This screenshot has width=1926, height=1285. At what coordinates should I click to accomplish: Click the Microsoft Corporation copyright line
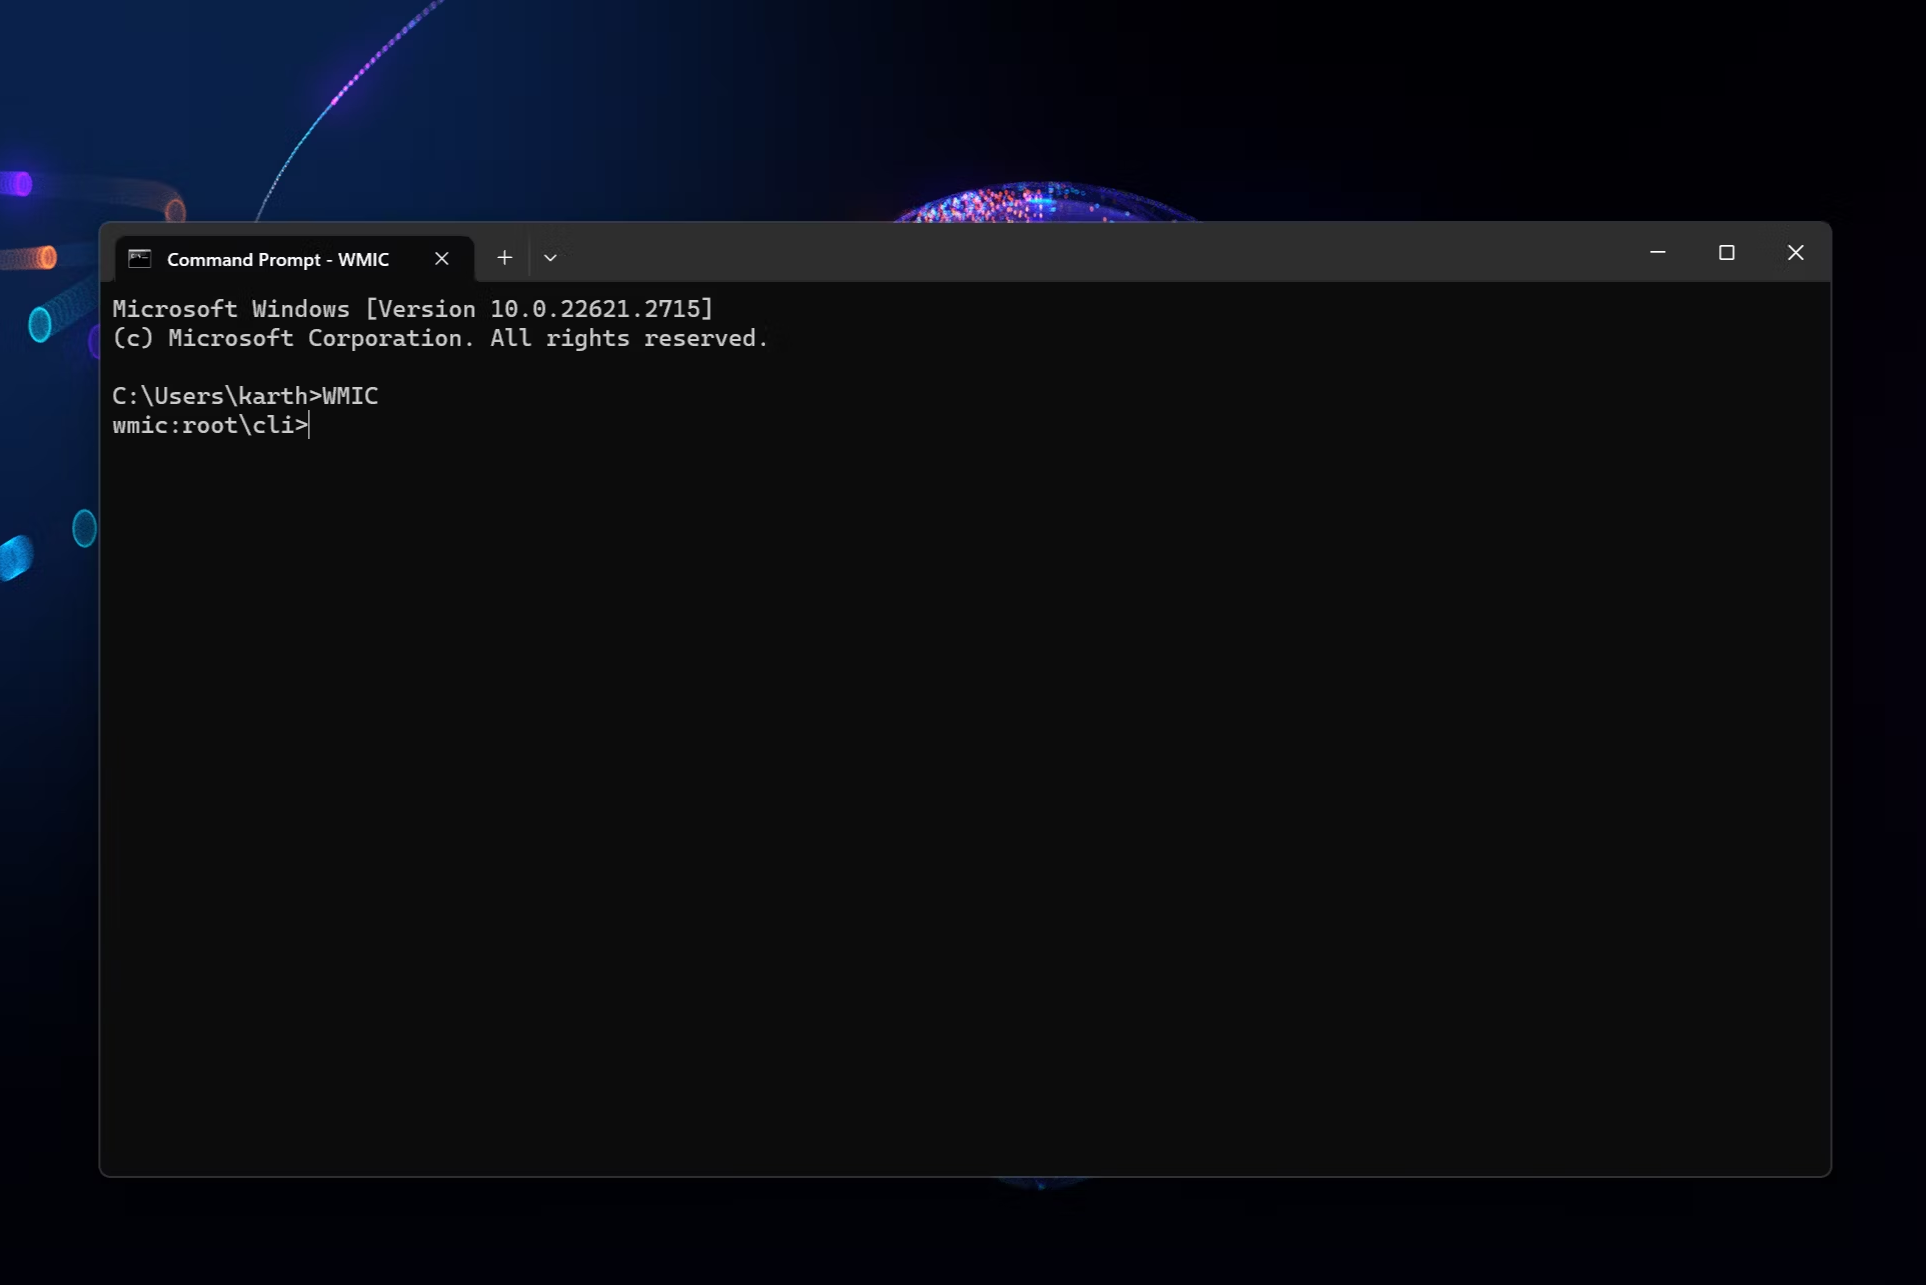pyautogui.click(x=440, y=338)
